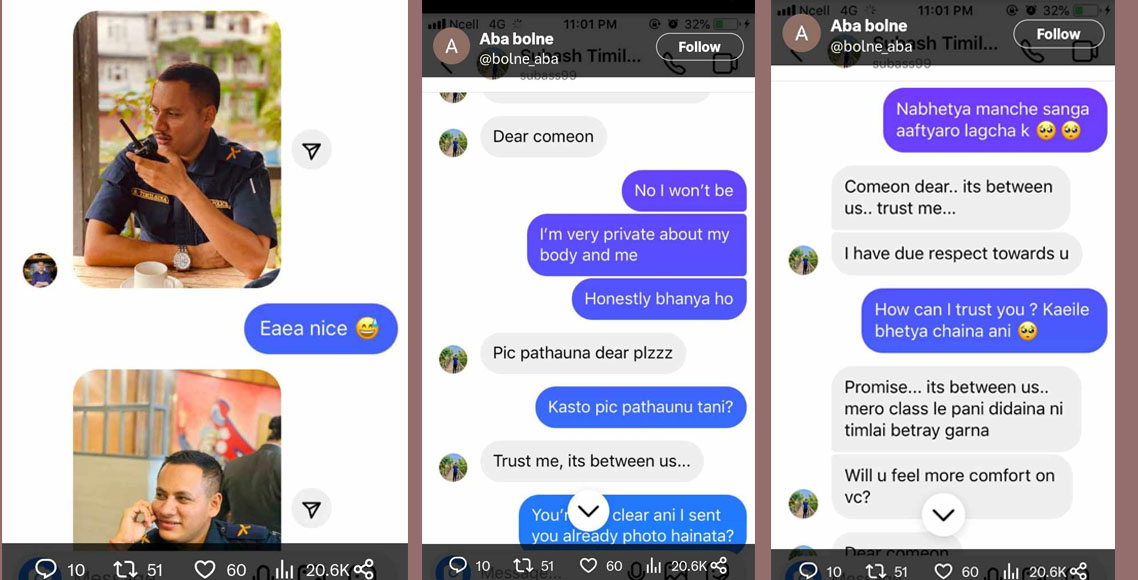Open the repost icon in the right panel
The image size is (1138, 580).
pos(877,571)
